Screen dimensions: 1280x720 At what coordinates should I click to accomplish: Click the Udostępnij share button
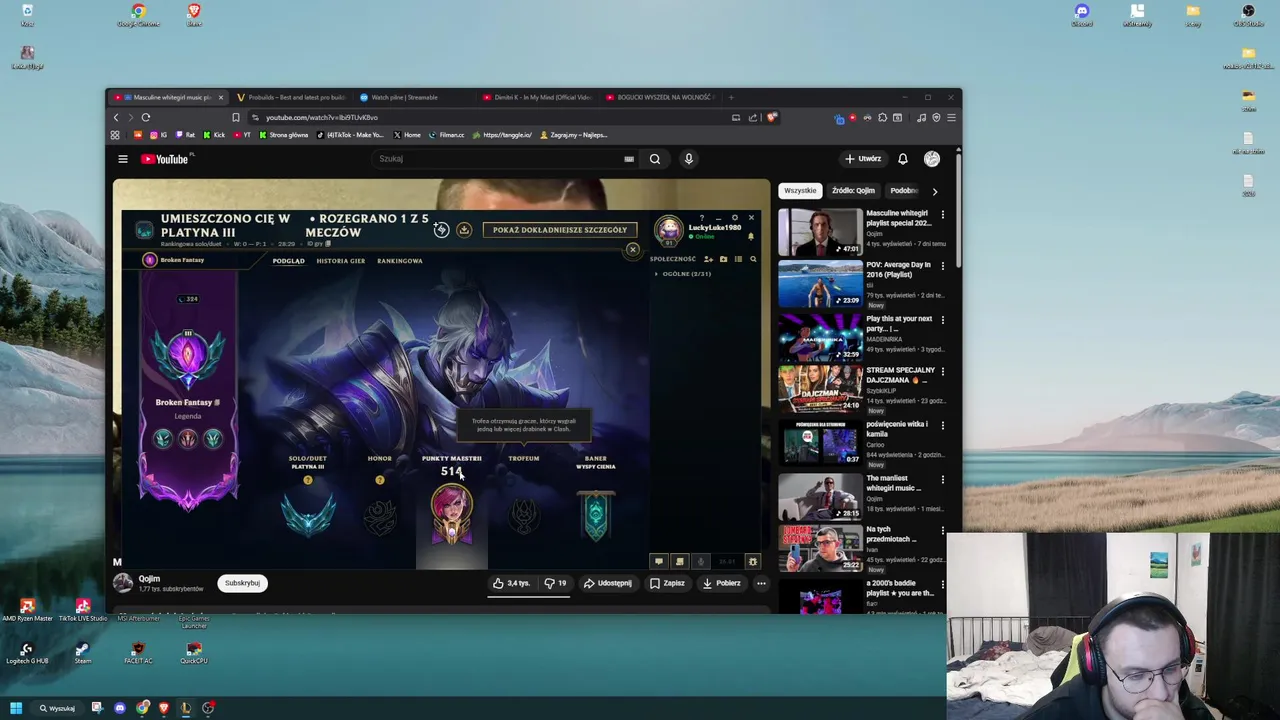tap(607, 583)
